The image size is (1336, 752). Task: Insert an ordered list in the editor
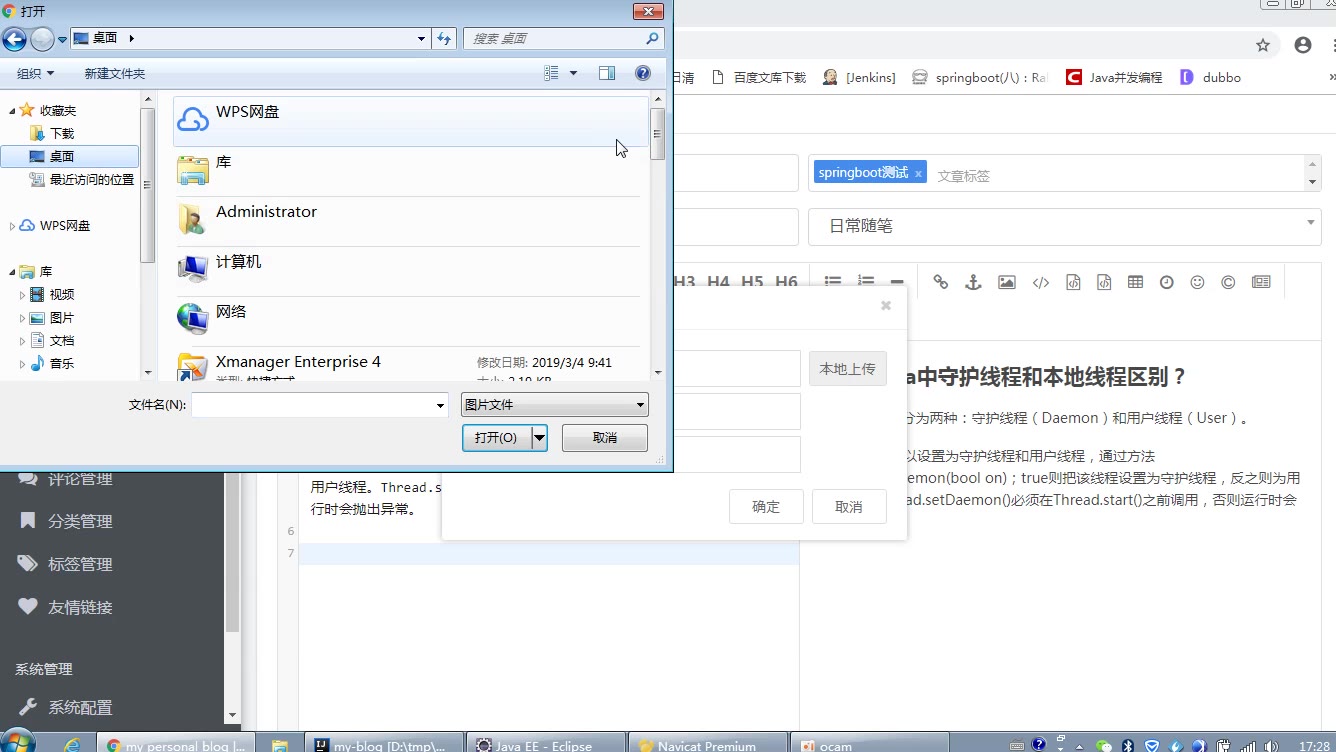point(866,282)
